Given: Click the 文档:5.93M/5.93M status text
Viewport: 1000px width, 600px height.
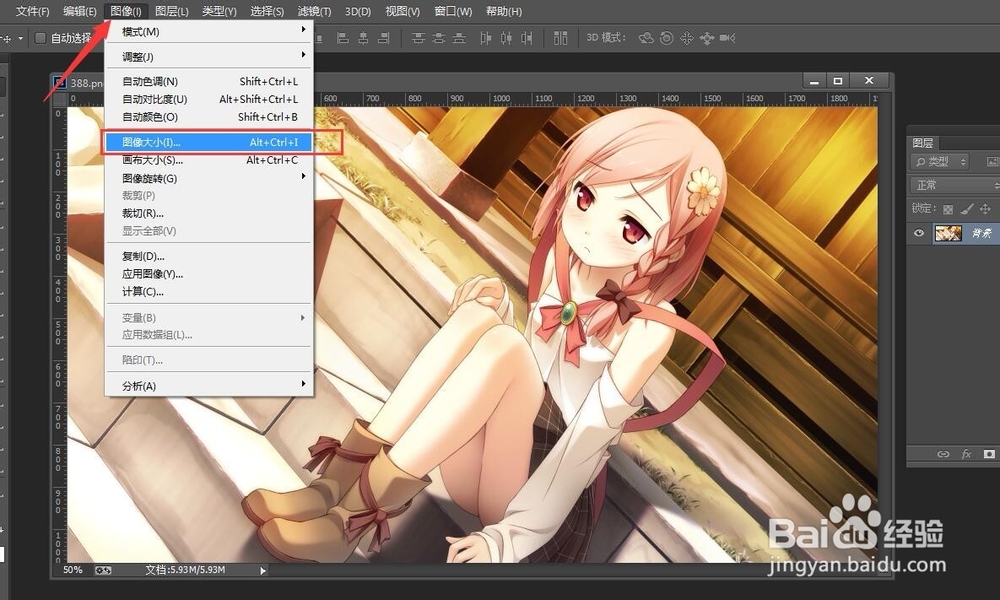Looking at the screenshot, I should pos(185,570).
